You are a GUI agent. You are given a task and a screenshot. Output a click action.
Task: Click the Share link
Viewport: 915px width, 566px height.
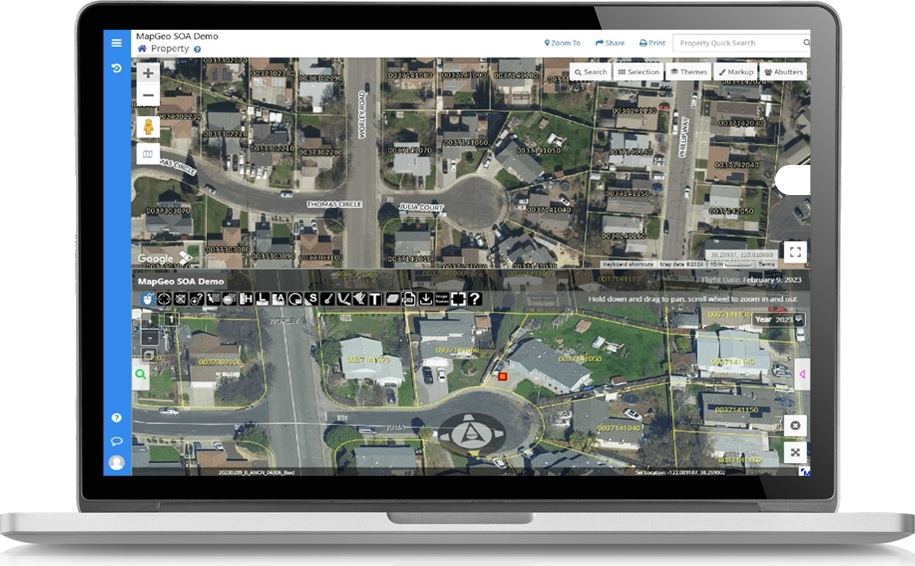[x=610, y=43]
